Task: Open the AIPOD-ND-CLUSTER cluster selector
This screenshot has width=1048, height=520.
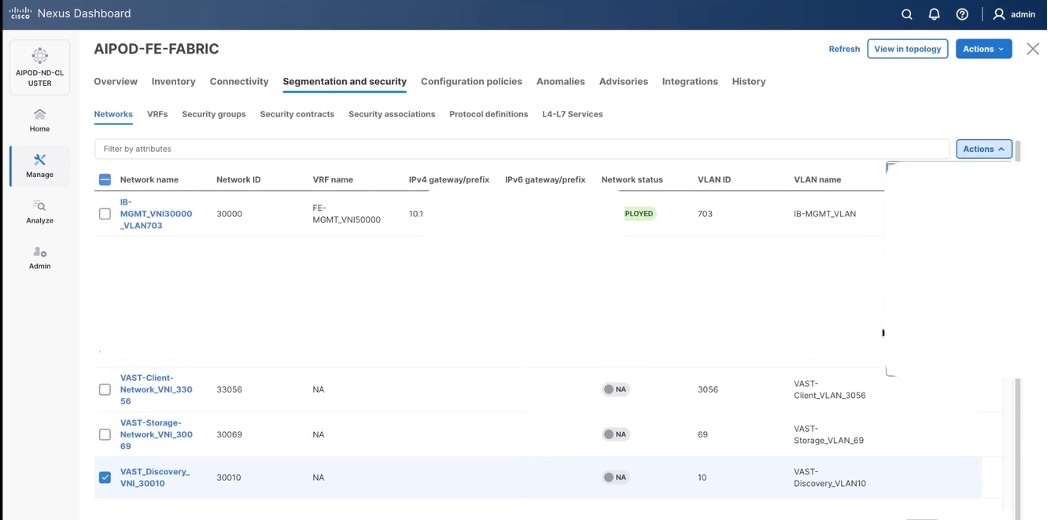Action: 40,67
